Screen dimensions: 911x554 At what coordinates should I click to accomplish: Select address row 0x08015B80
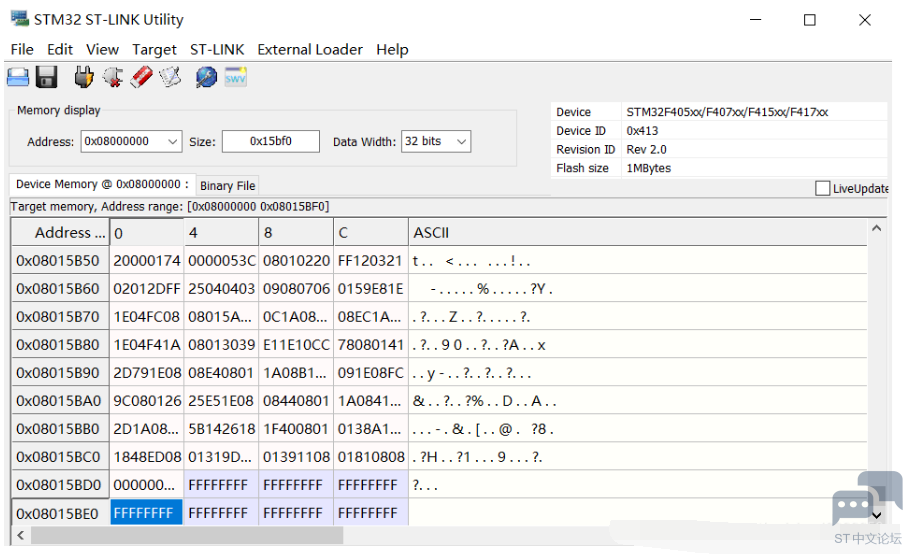click(x=58, y=345)
